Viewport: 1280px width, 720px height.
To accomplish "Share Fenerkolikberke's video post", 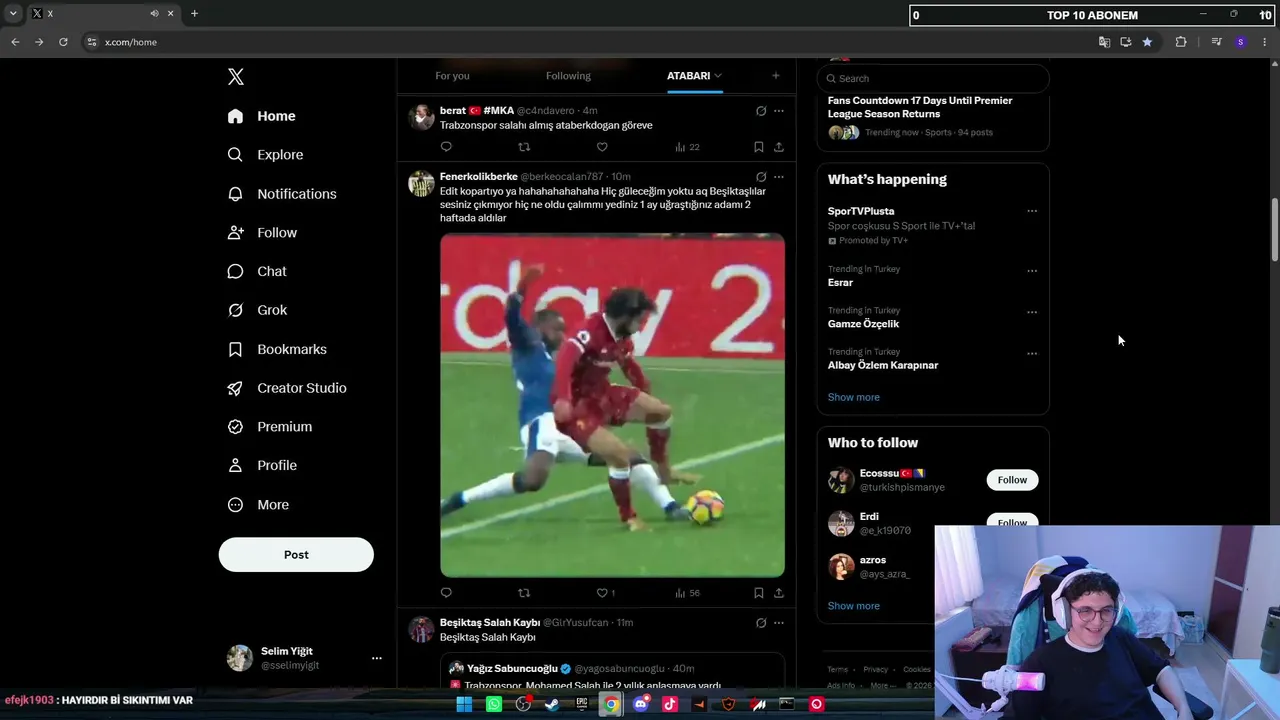I will [x=778, y=593].
